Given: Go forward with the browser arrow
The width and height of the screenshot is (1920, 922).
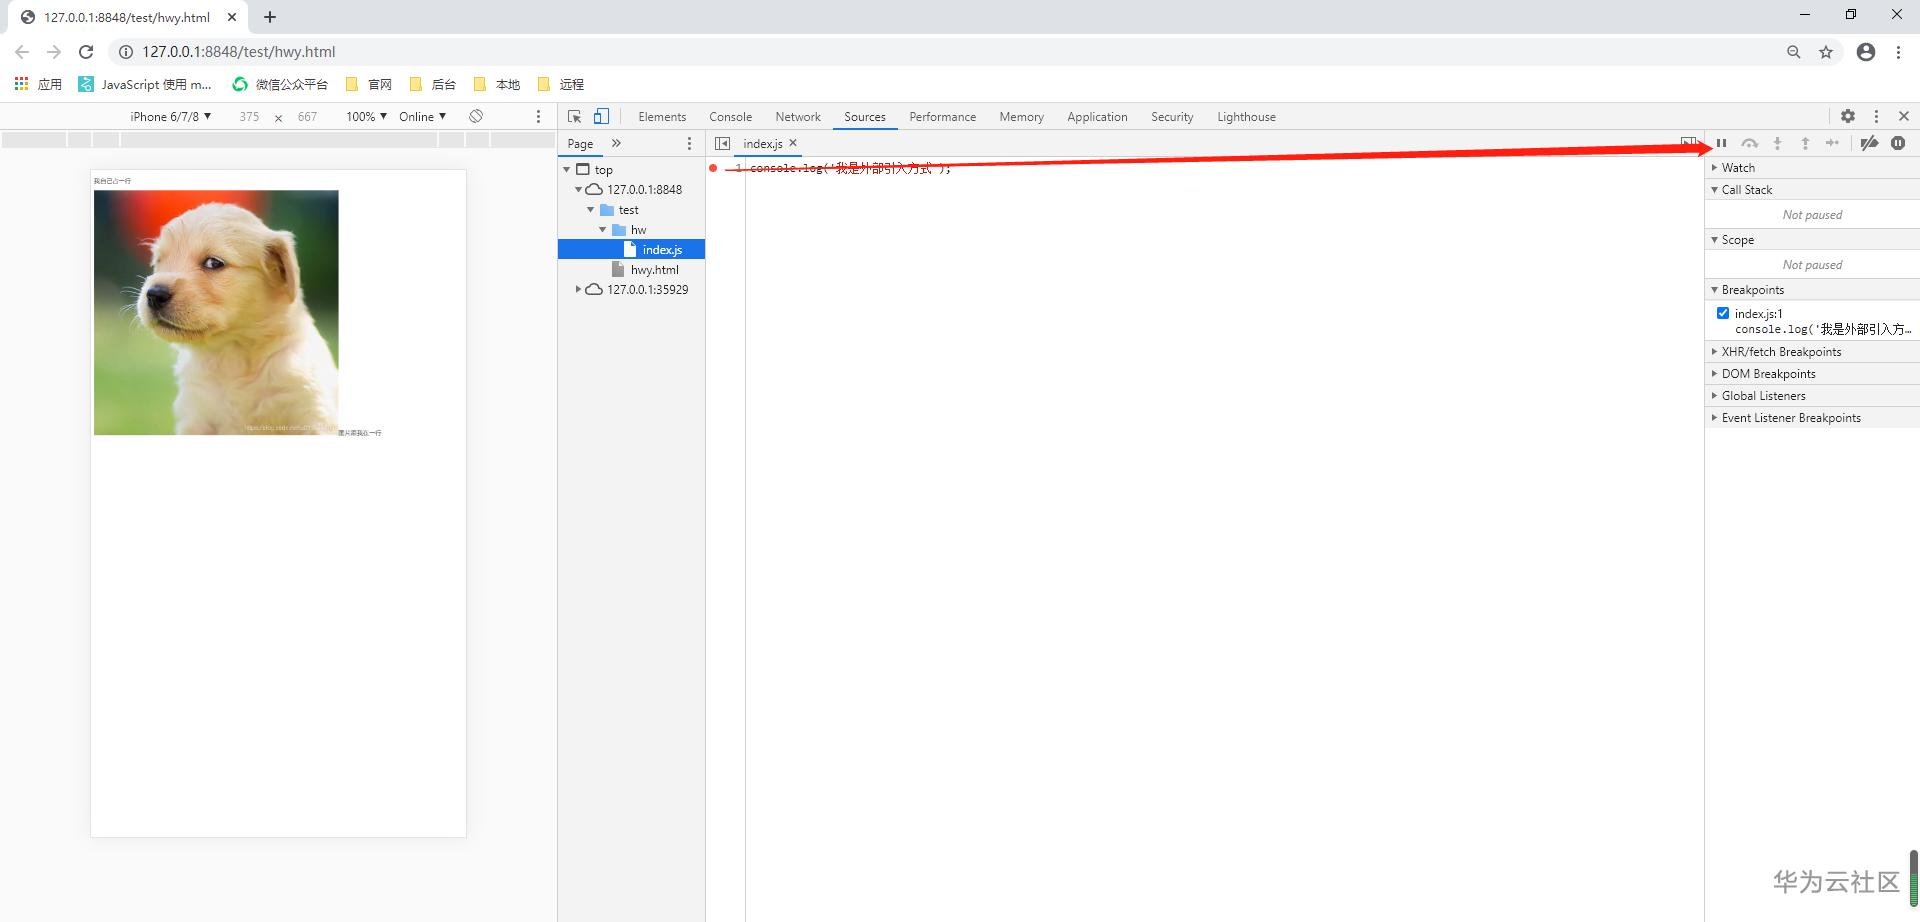Looking at the screenshot, I should 54,52.
